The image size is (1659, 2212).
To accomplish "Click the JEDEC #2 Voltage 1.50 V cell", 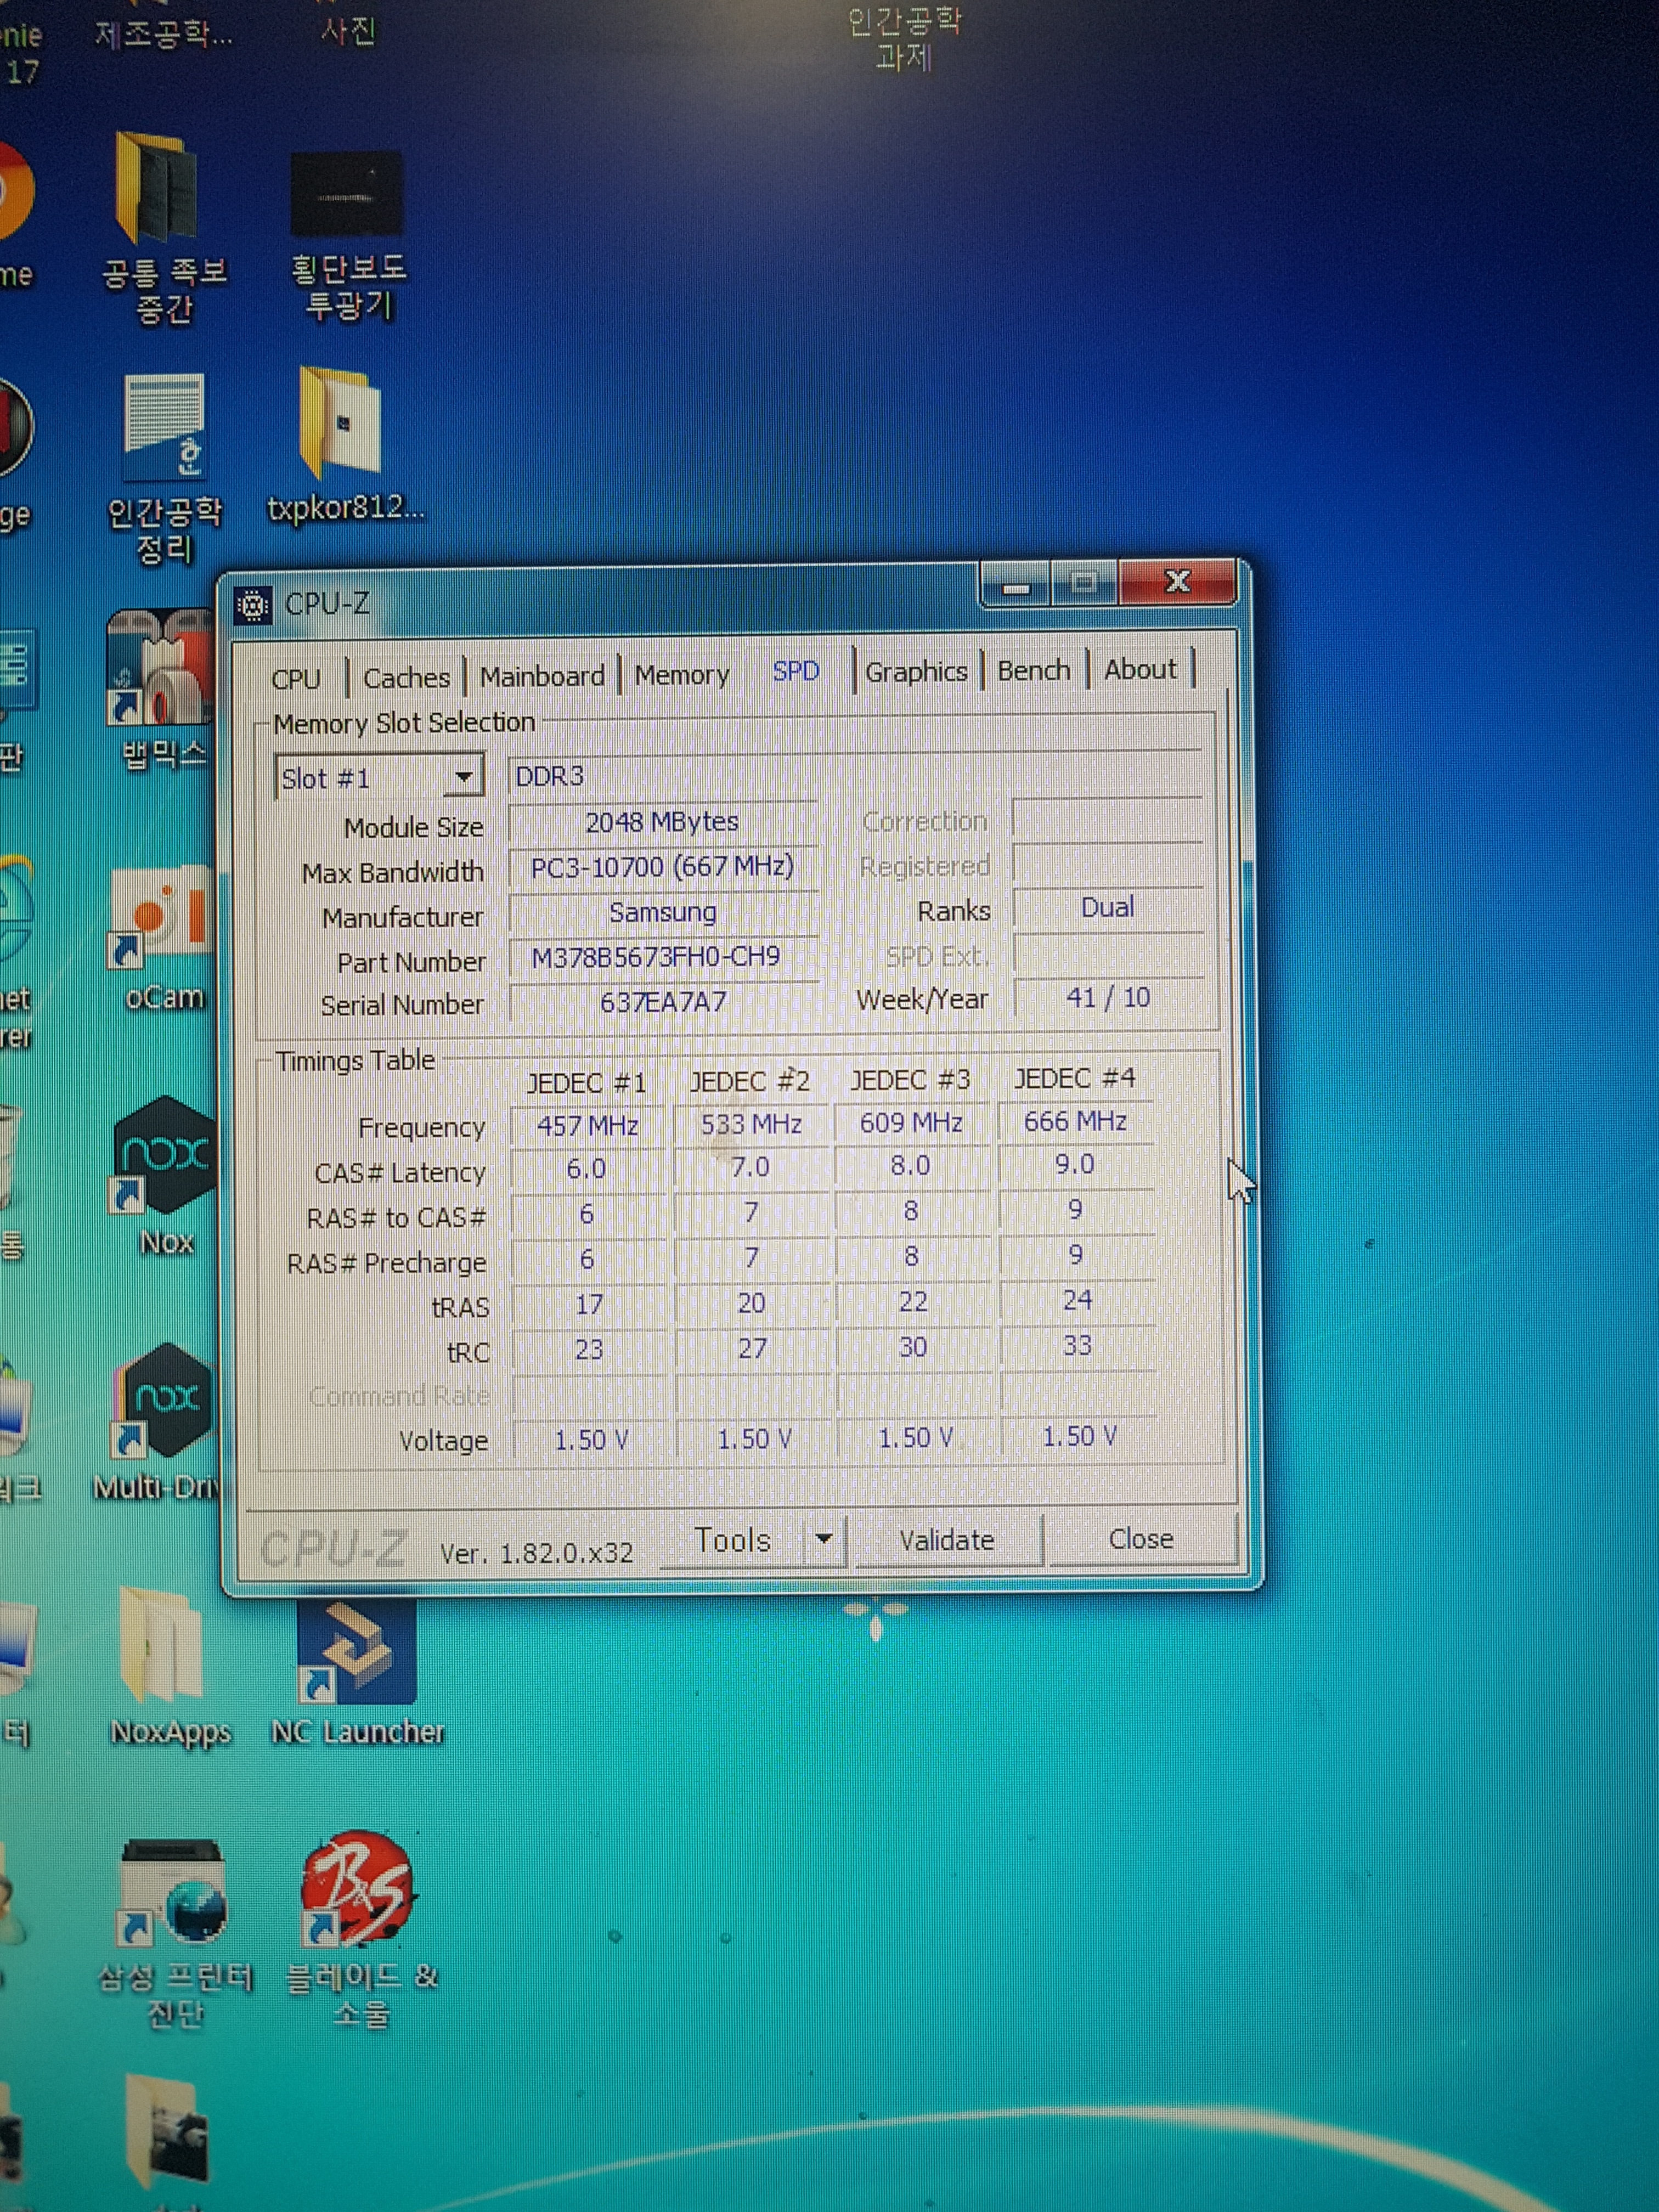I will tap(754, 1439).
